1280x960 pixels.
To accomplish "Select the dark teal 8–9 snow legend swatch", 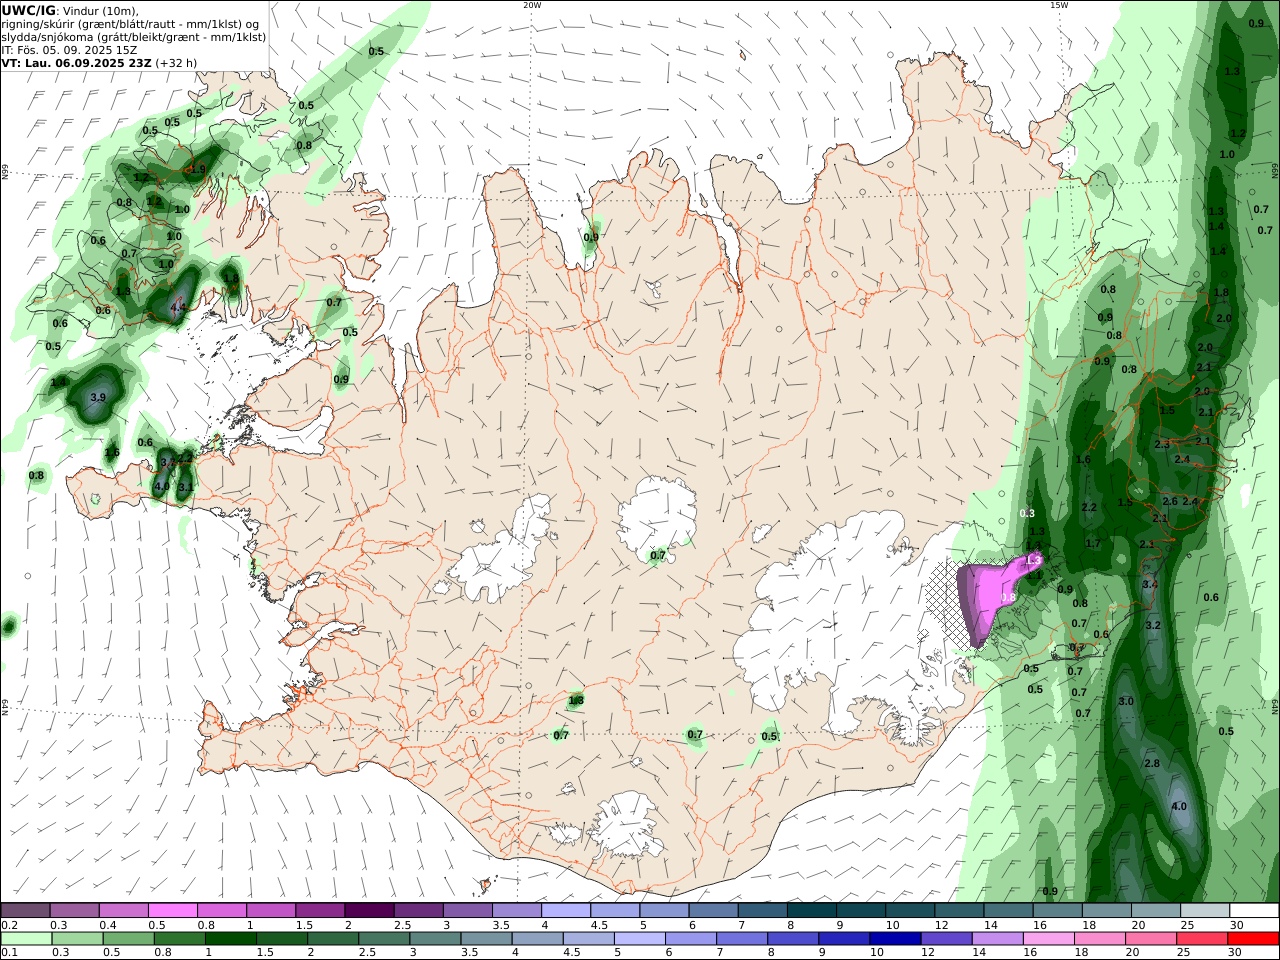I will [812, 910].
